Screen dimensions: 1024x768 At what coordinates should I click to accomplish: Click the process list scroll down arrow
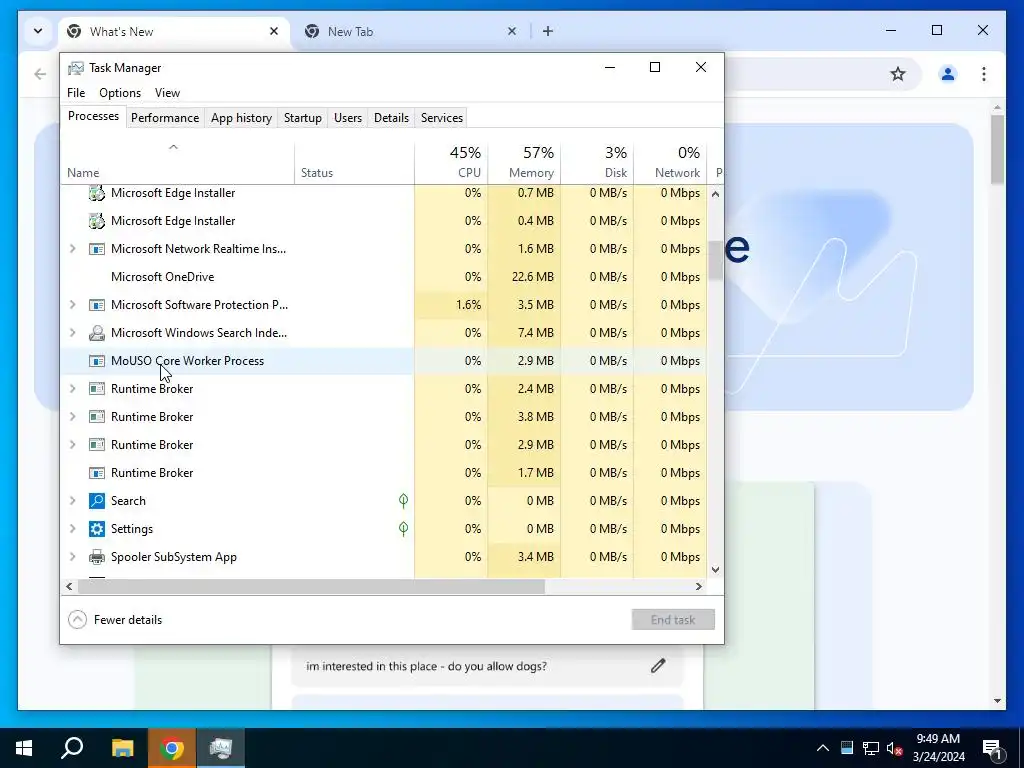(715, 569)
